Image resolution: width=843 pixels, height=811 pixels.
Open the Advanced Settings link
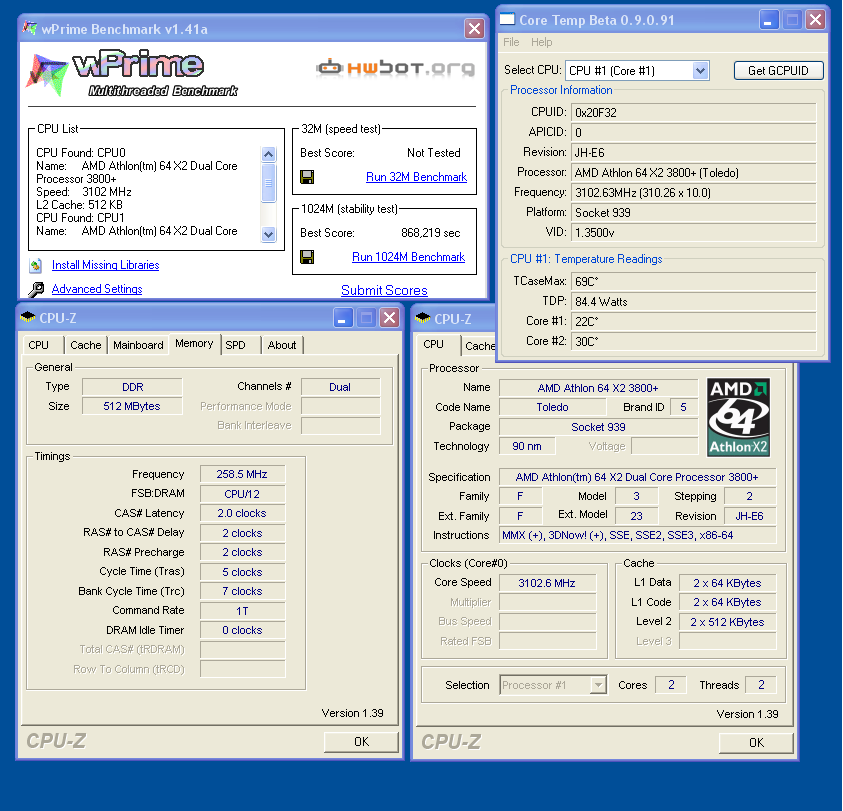pos(97,289)
